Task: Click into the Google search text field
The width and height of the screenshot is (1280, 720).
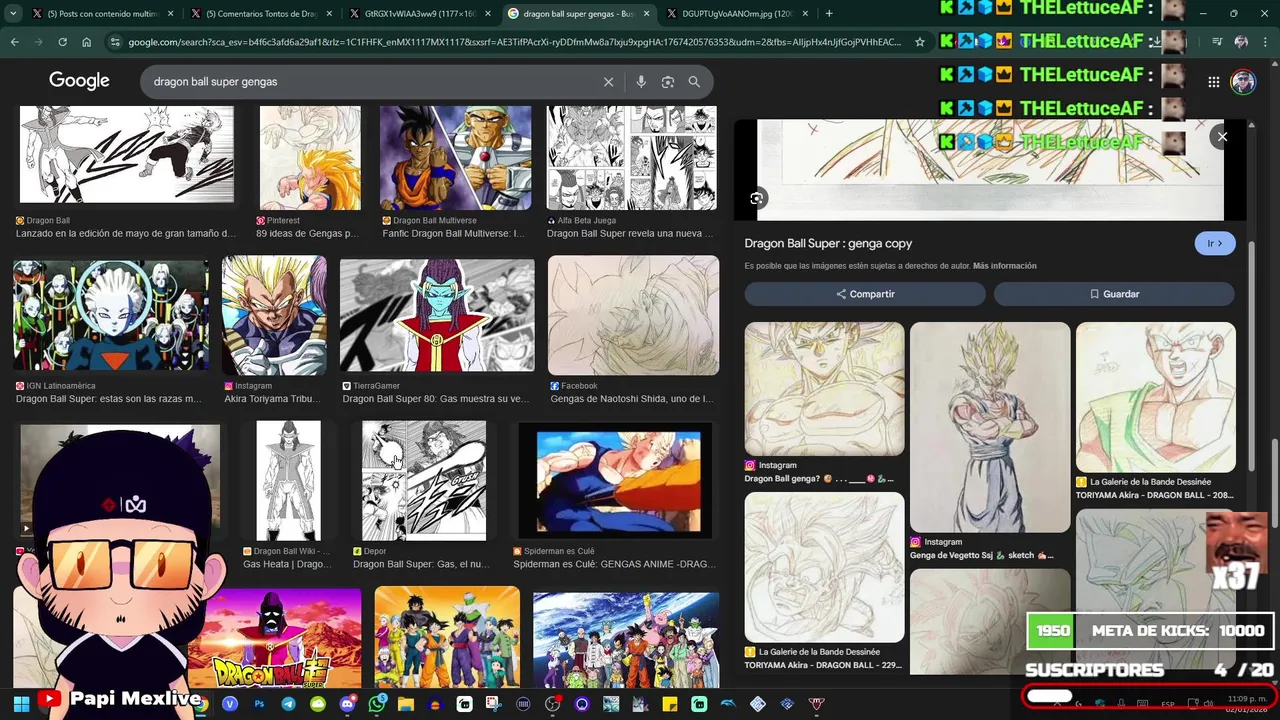Action: 370,82
